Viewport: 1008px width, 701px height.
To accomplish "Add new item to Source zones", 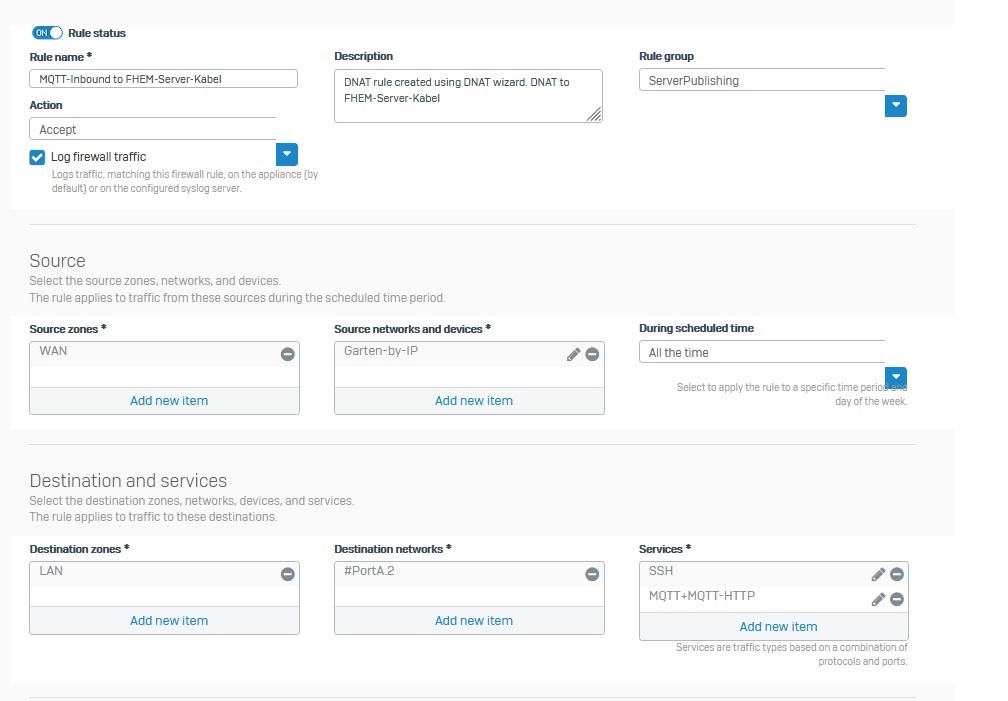I will [169, 400].
